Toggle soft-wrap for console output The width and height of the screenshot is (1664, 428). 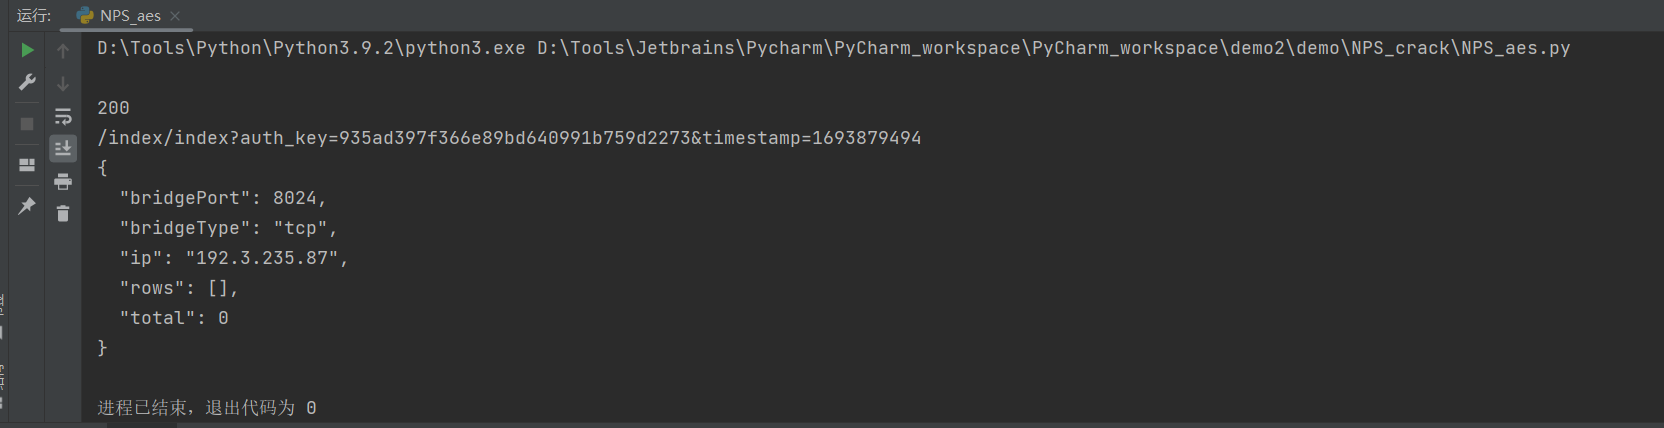pos(63,116)
